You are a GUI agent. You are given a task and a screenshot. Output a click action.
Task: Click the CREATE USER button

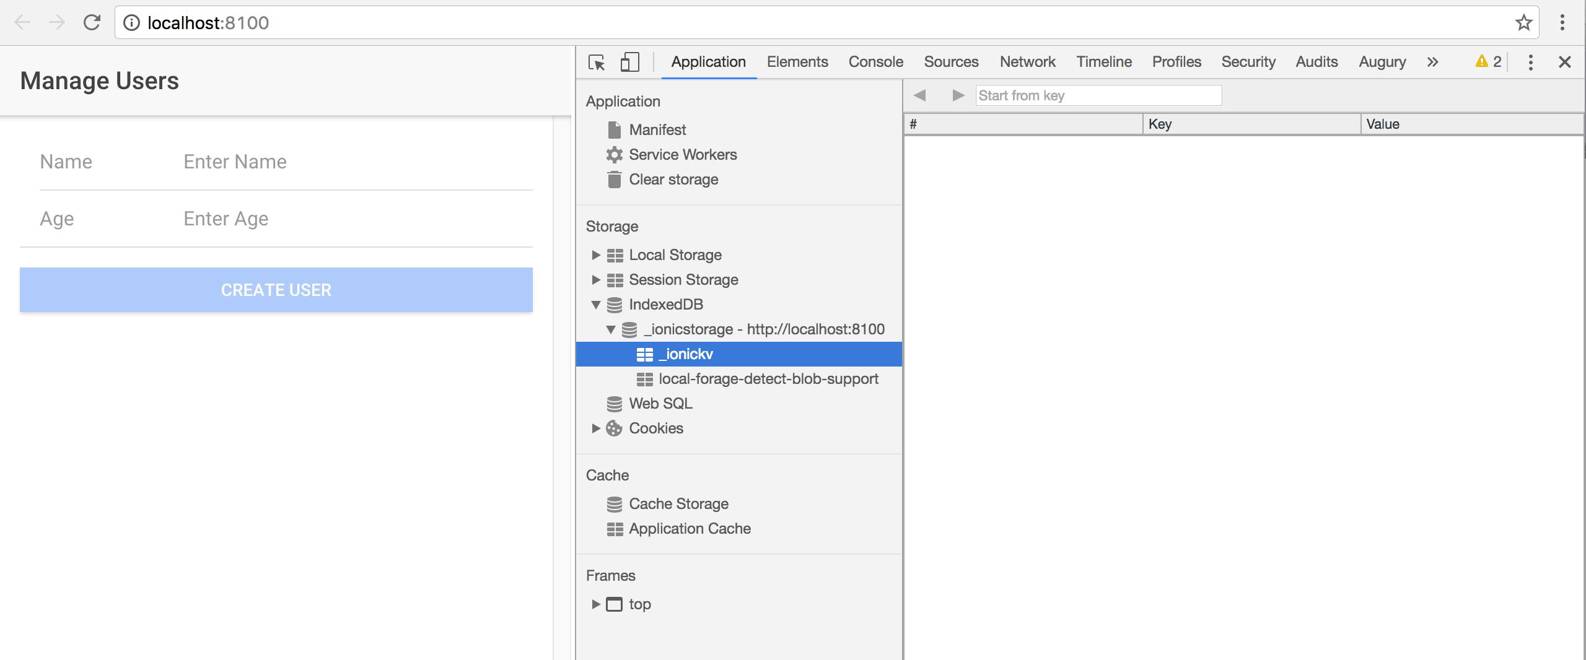tap(276, 290)
